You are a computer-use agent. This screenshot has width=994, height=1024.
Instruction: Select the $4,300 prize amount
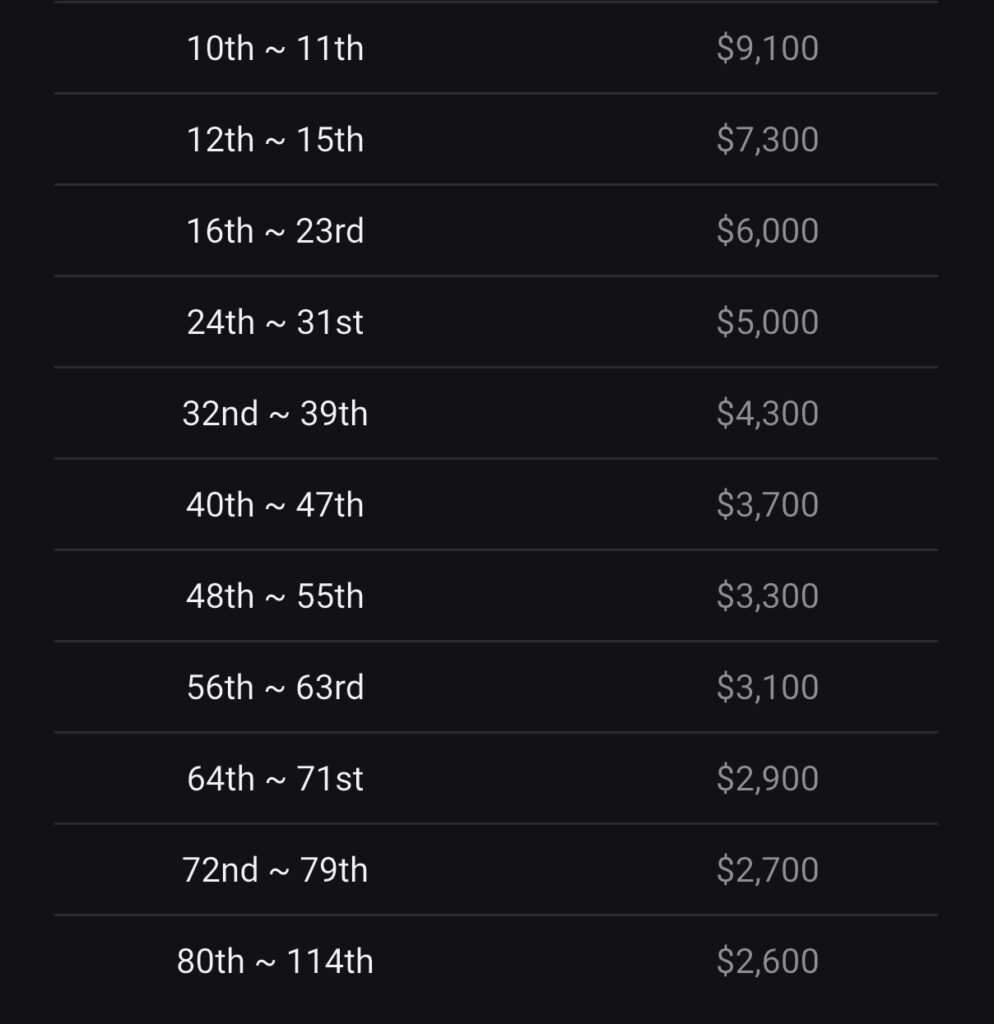coord(767,414)
